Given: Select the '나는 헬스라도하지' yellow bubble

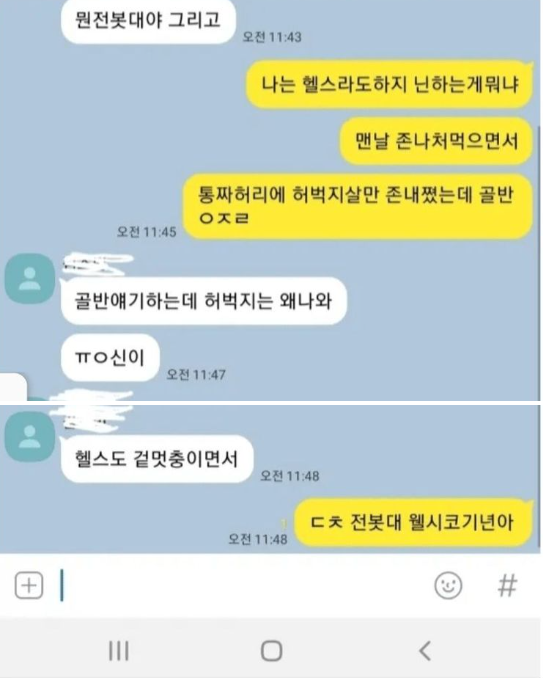Looking at the screenshot, I should point(389,84).
